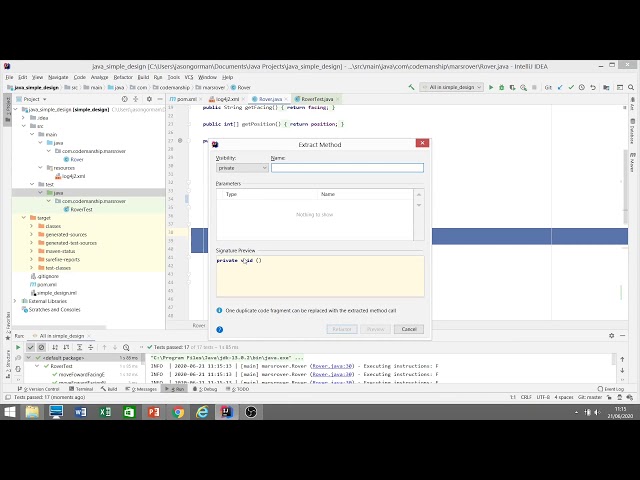Collapse all test results icon

(91, 347)
